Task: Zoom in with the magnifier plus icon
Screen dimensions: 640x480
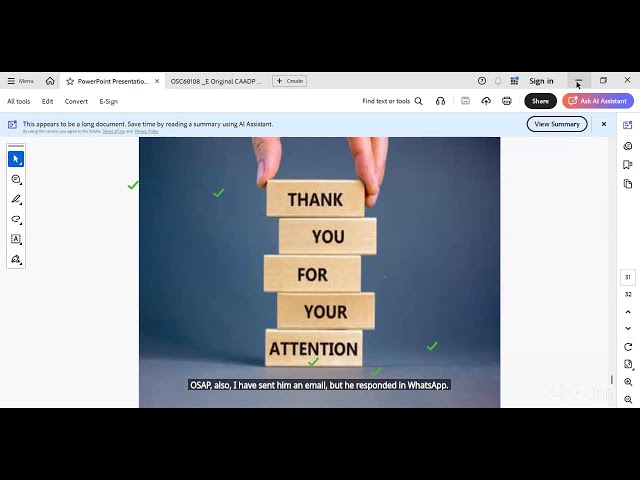Action: pos(628,382)
